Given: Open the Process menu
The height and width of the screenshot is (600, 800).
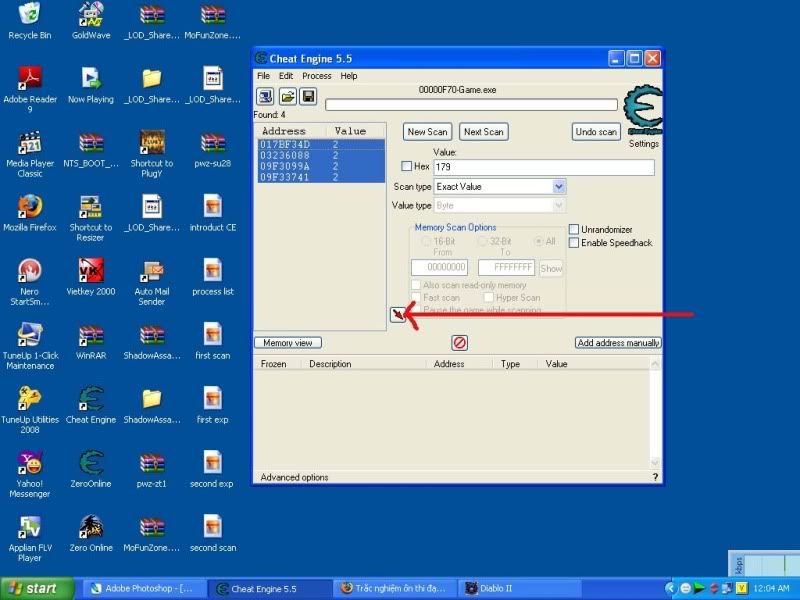Looking at the screenshot, I should pyautogui.click(x=317, y=76).
